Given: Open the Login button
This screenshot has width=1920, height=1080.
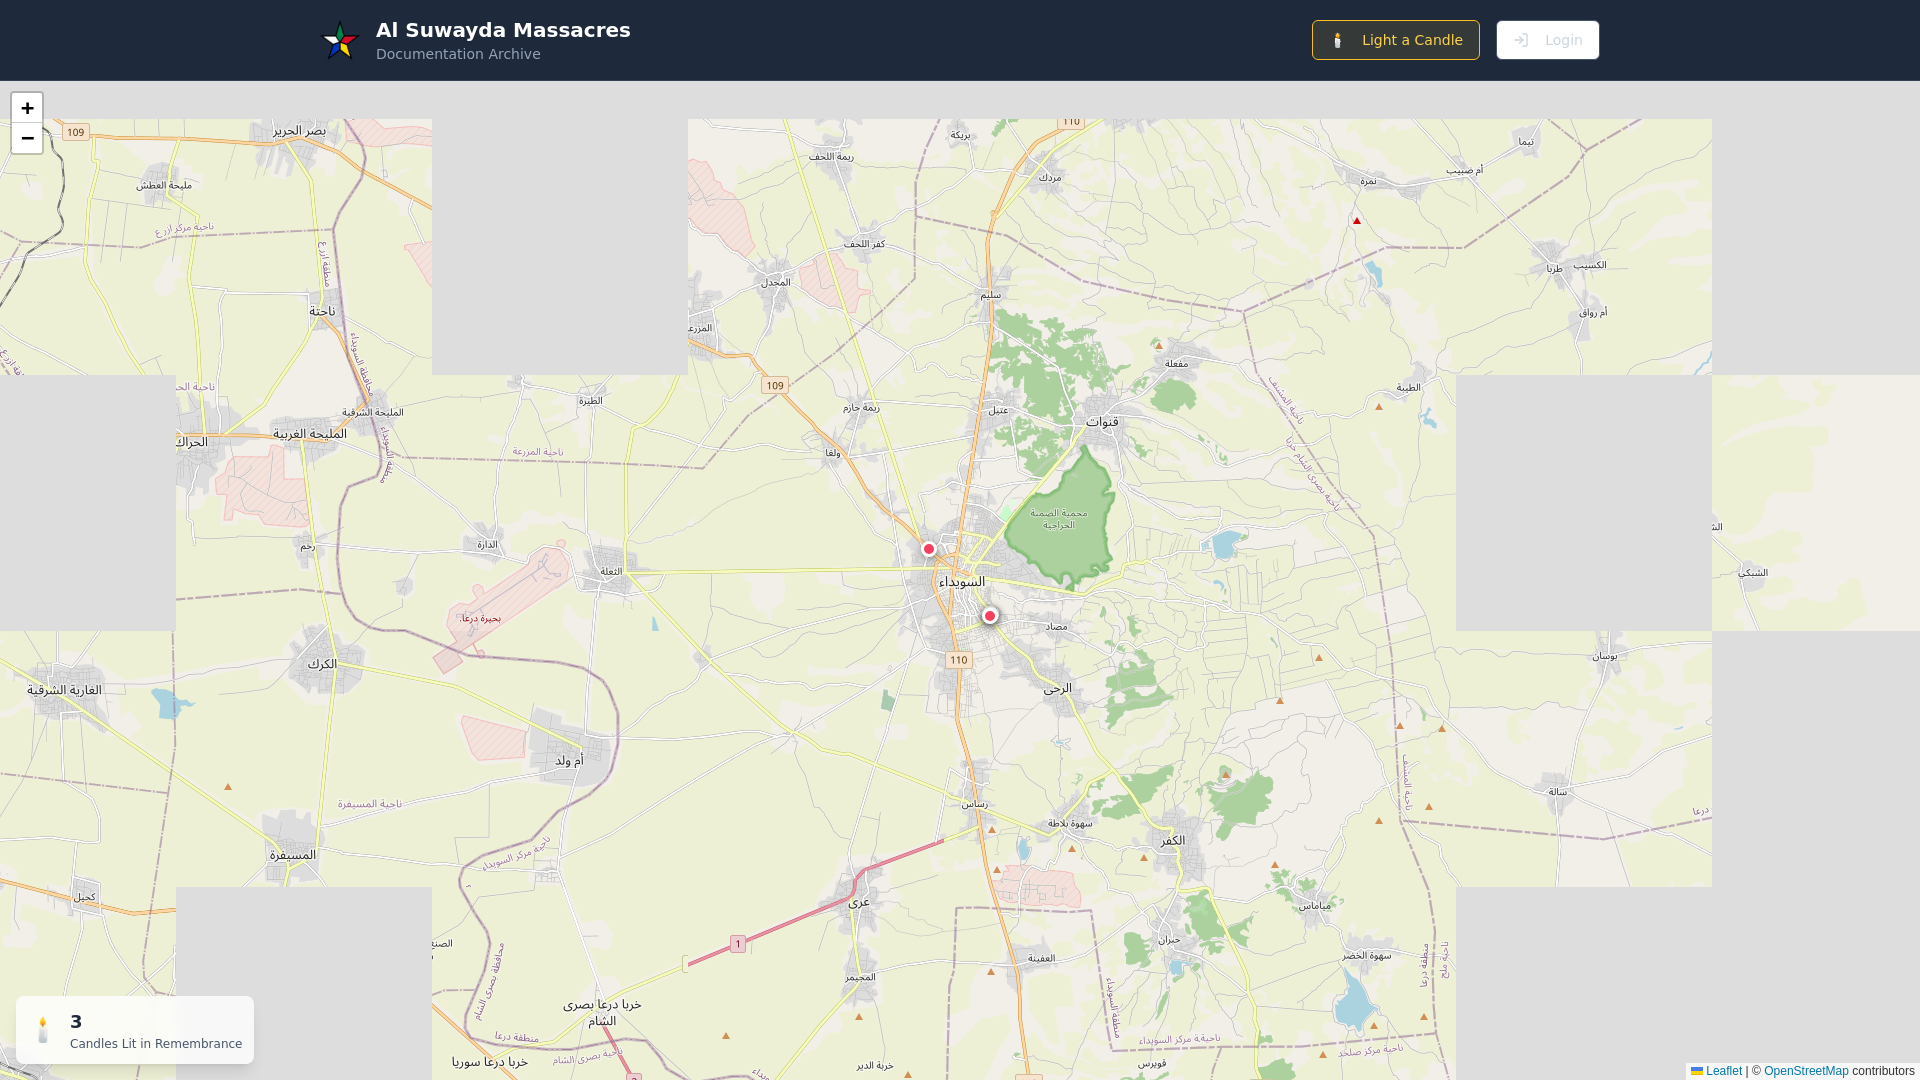Looking at the screenshot, I should (x=1547, y=40).
